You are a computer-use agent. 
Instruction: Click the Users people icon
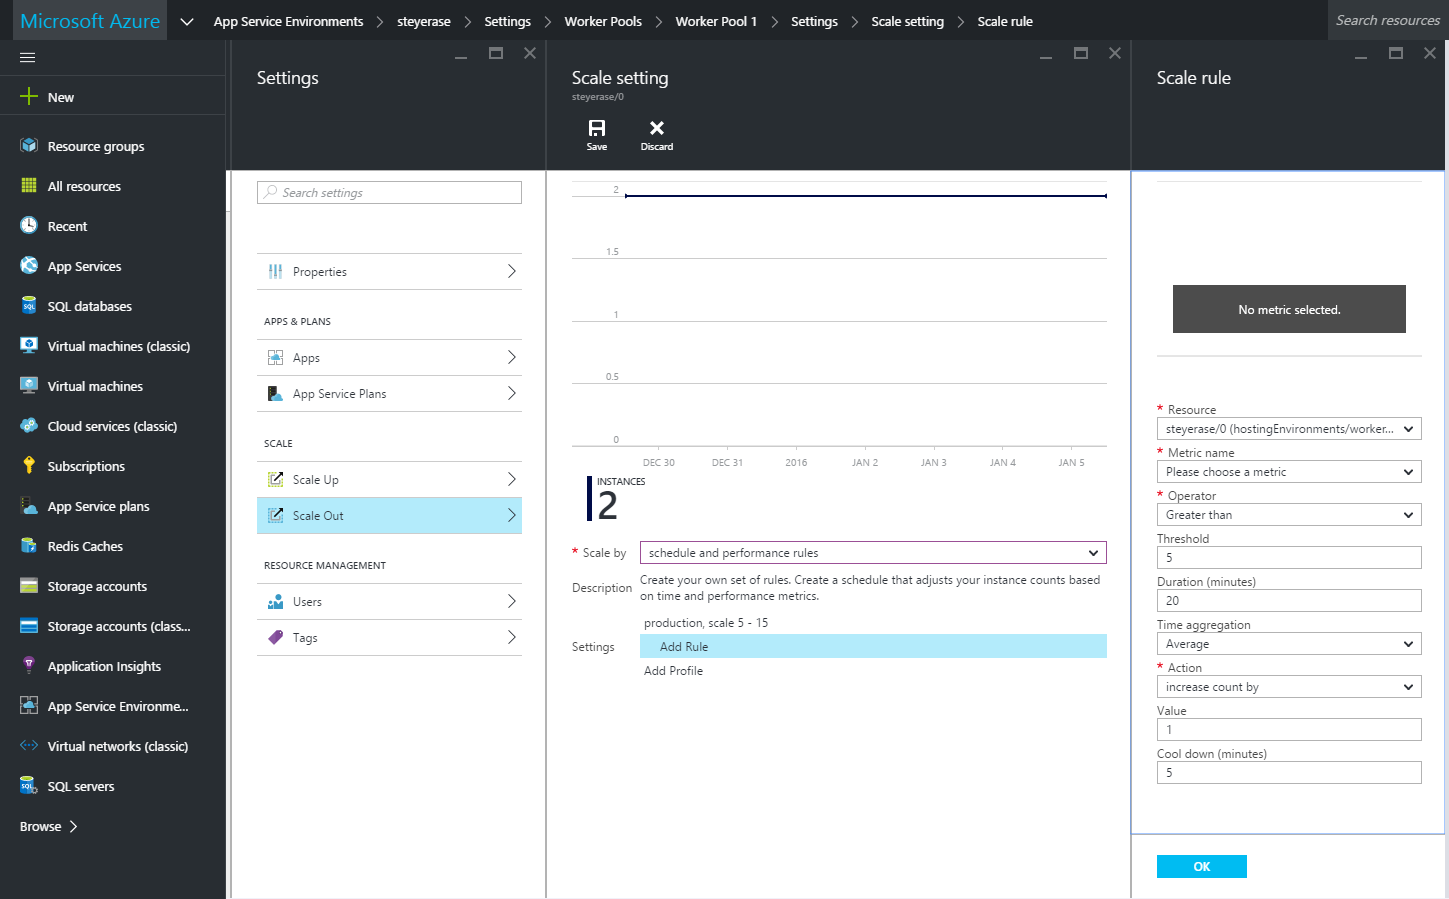(275, 601)
